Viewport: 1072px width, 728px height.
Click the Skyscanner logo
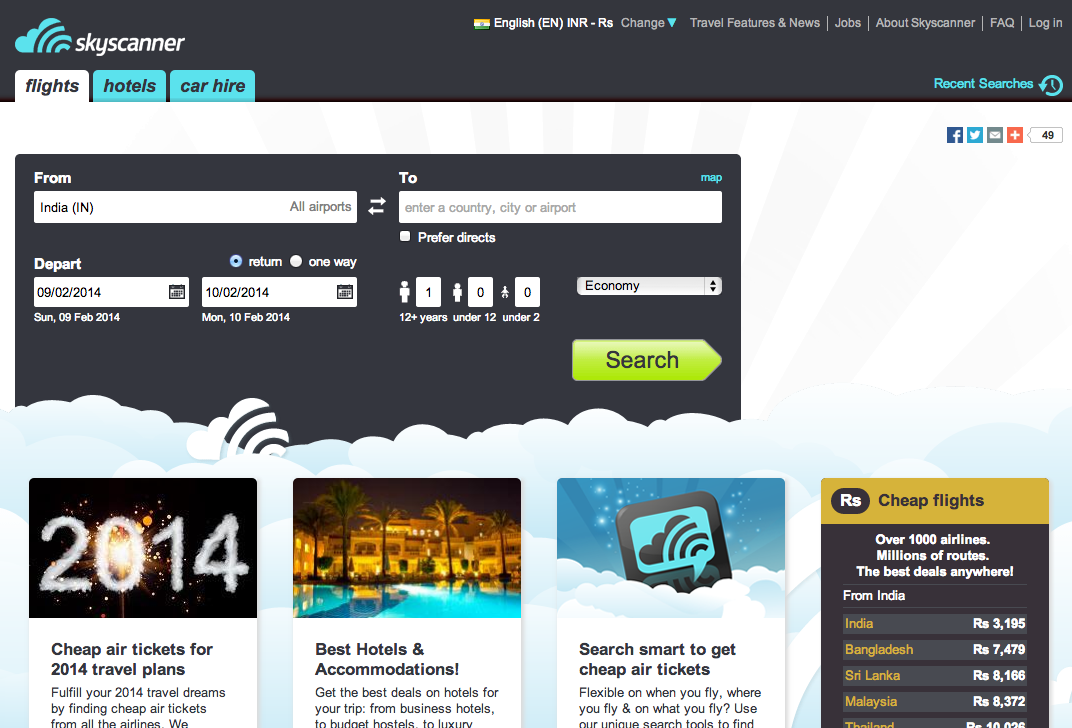coord(100,37)
